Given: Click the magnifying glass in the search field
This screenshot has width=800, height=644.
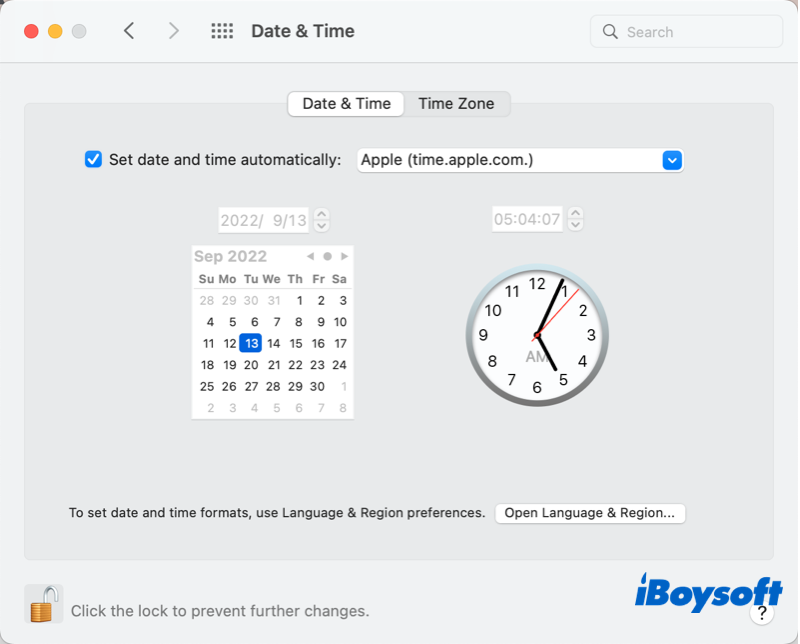Looking at the screenshot, I should tap(610, 31).
